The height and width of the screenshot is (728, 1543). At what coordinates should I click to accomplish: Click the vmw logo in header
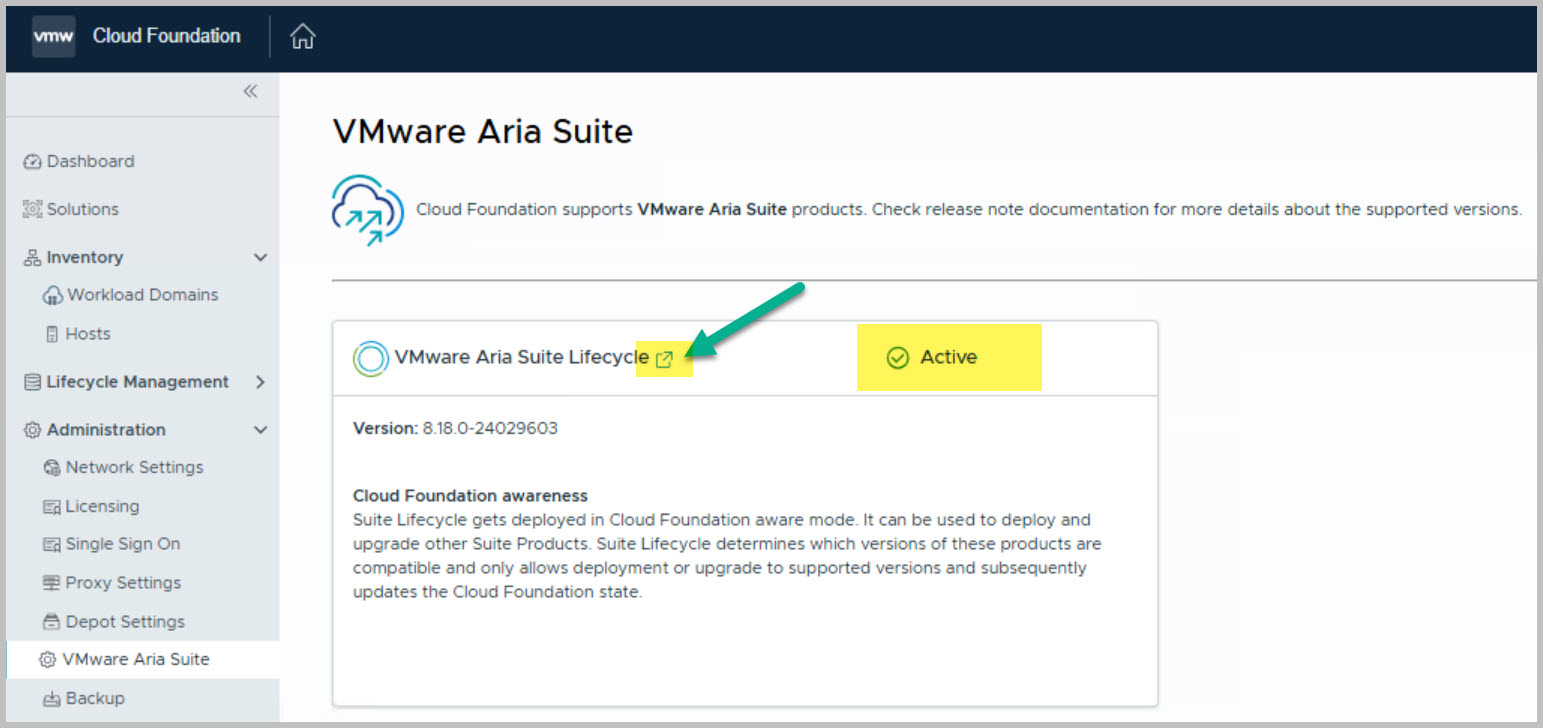pos(53,36)
